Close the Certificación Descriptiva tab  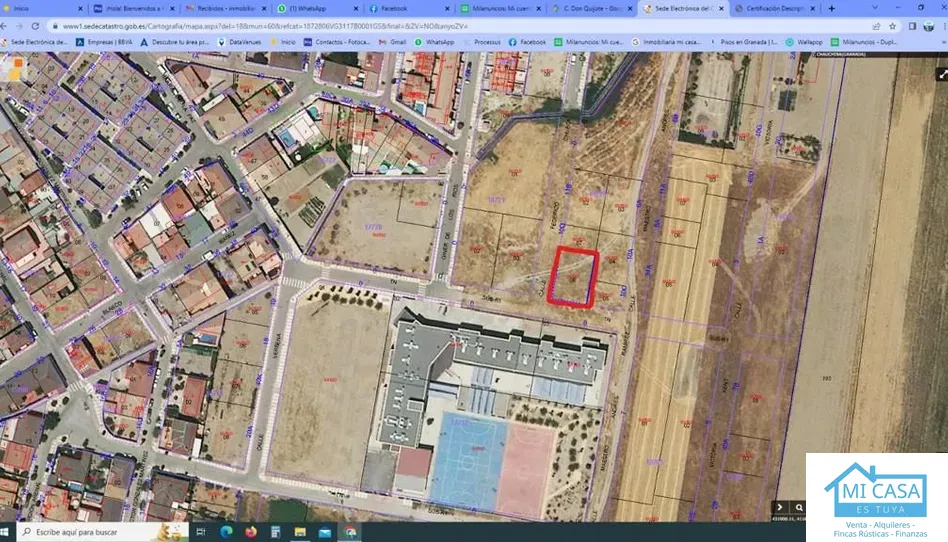(x=813, y=8)
